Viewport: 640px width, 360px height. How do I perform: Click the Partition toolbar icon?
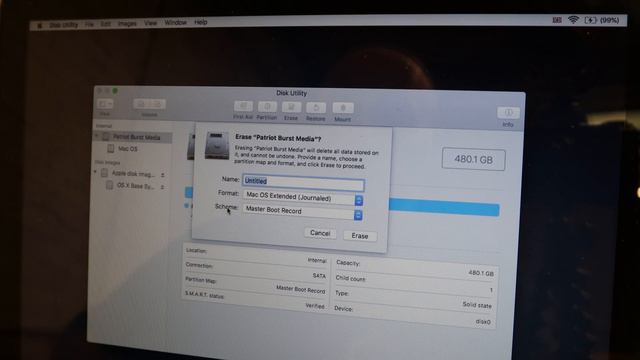267,107
